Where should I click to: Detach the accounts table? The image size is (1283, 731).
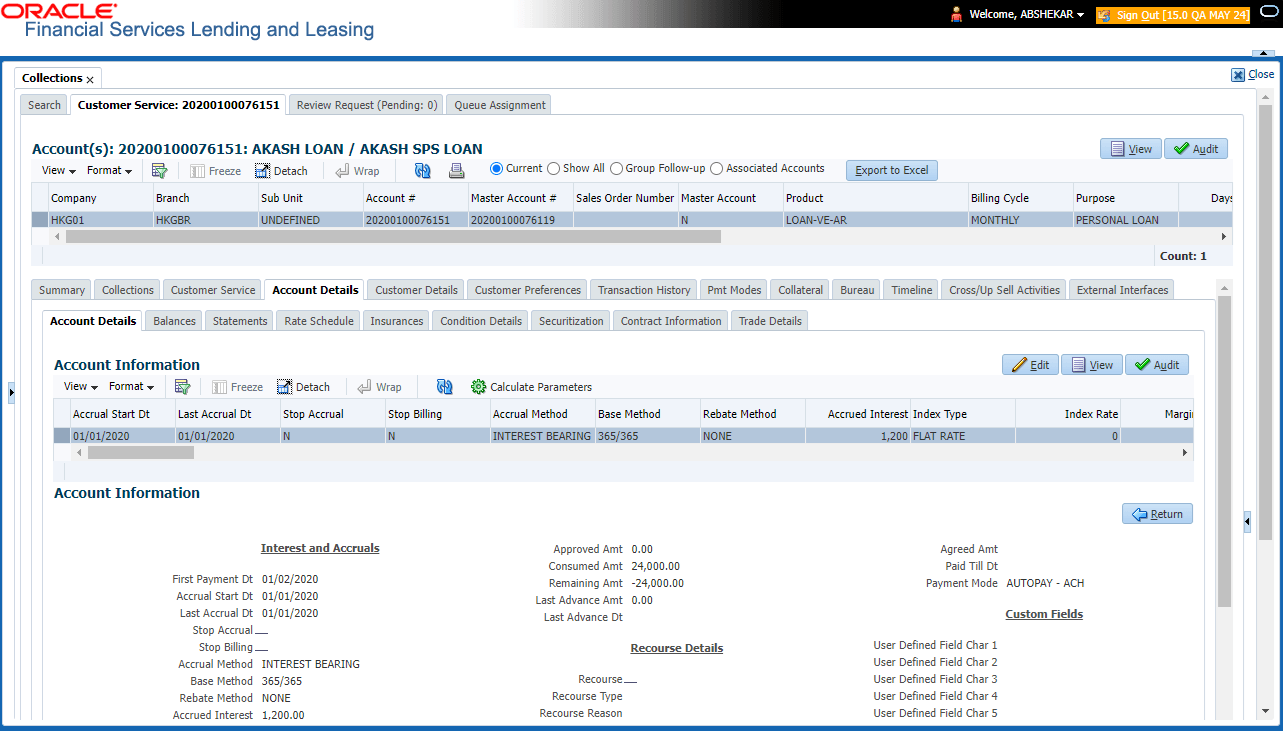[x=281, y=171]
